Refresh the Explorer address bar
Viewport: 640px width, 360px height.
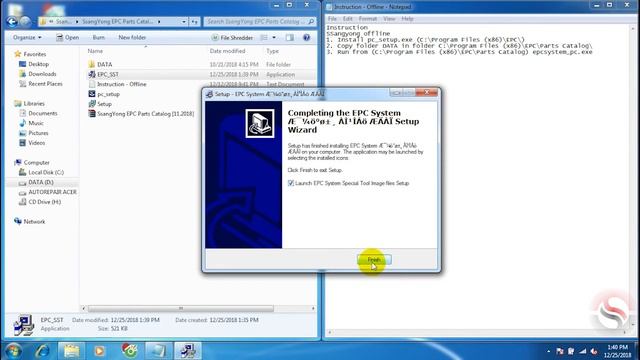point(195,22)
